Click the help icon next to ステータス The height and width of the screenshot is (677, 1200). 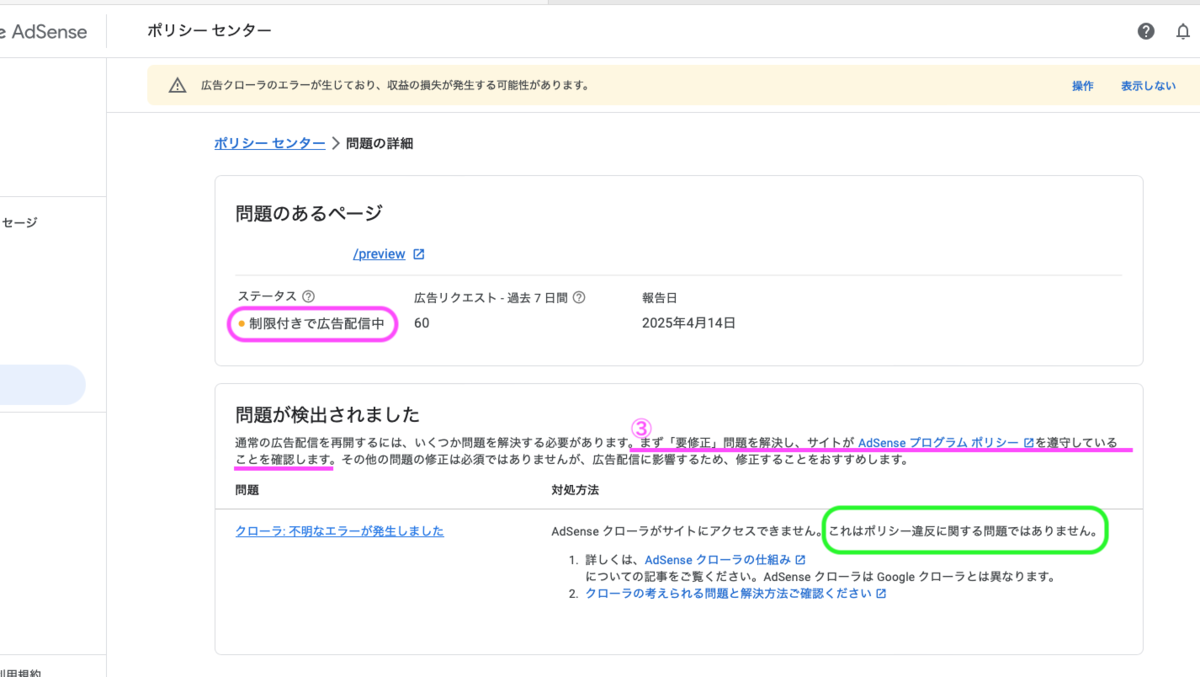[308, 297]
